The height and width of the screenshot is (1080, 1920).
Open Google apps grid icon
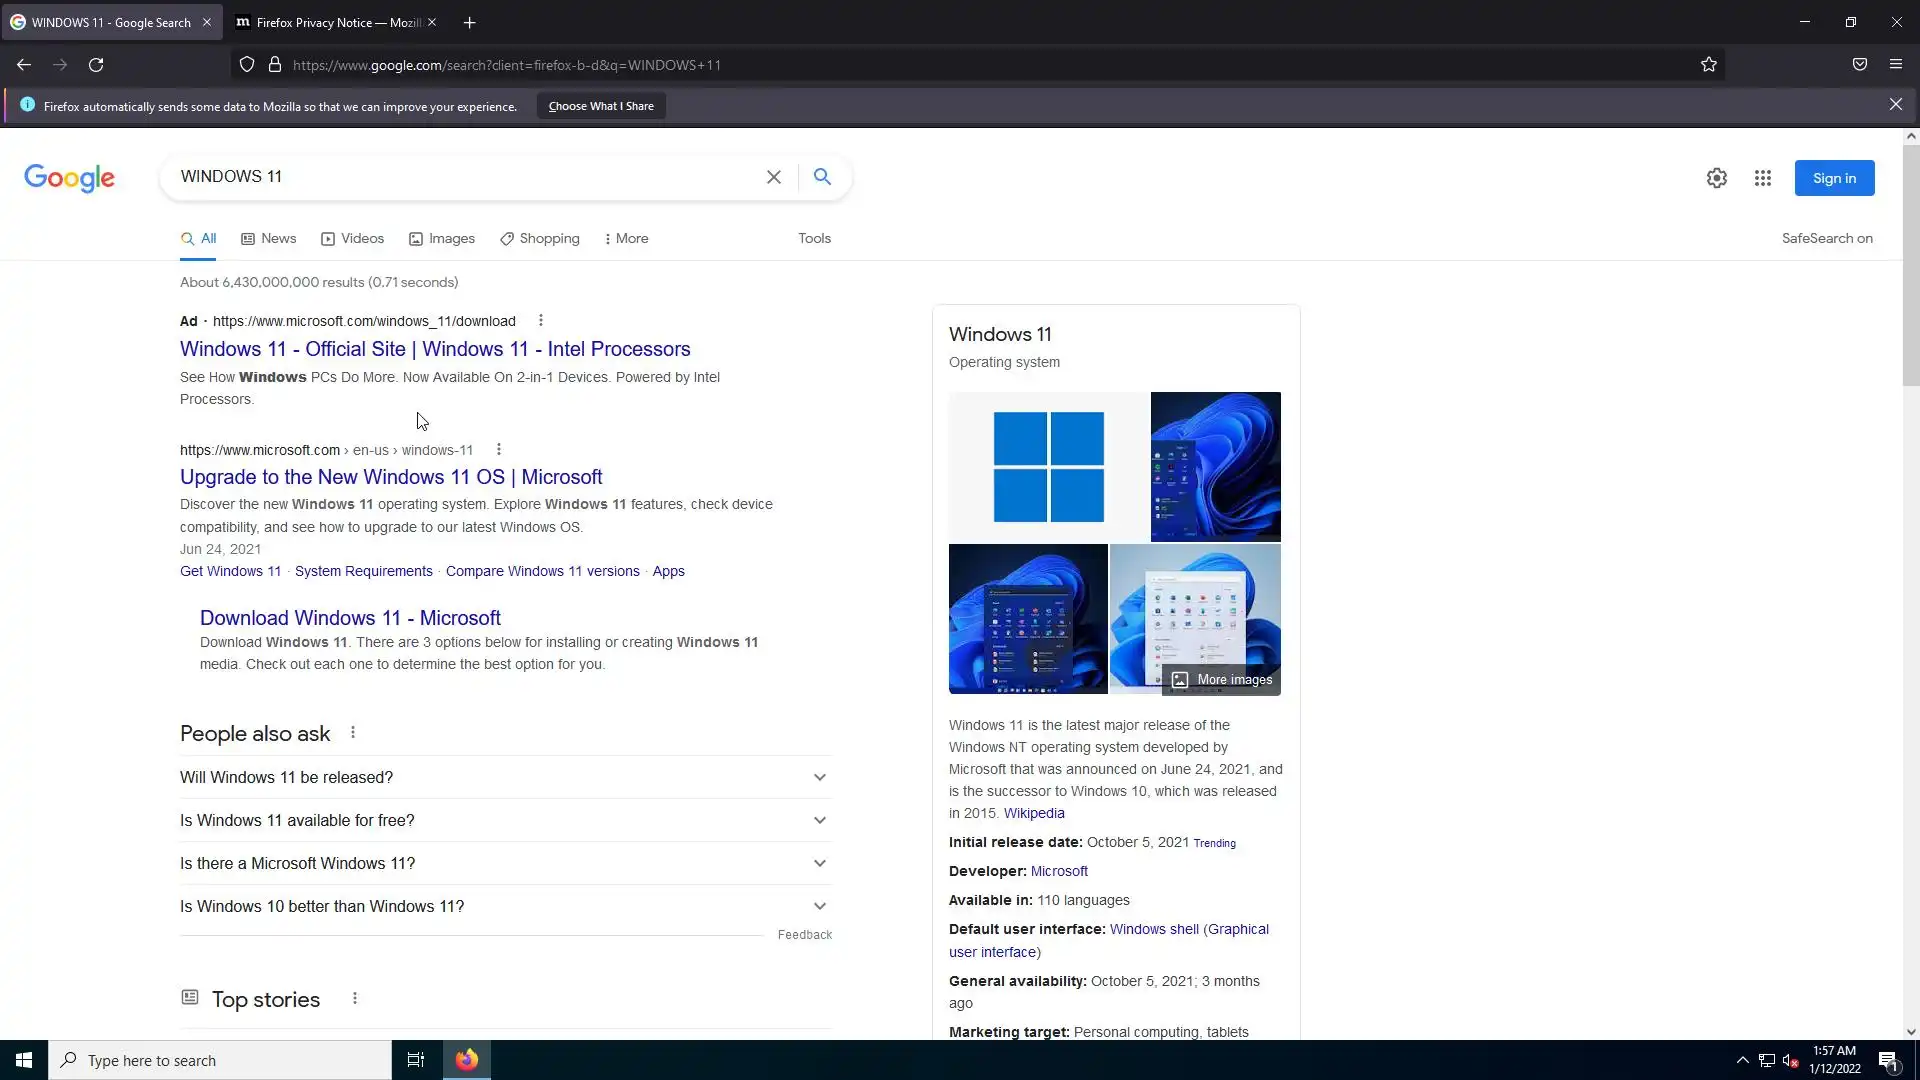[1762, 178]
